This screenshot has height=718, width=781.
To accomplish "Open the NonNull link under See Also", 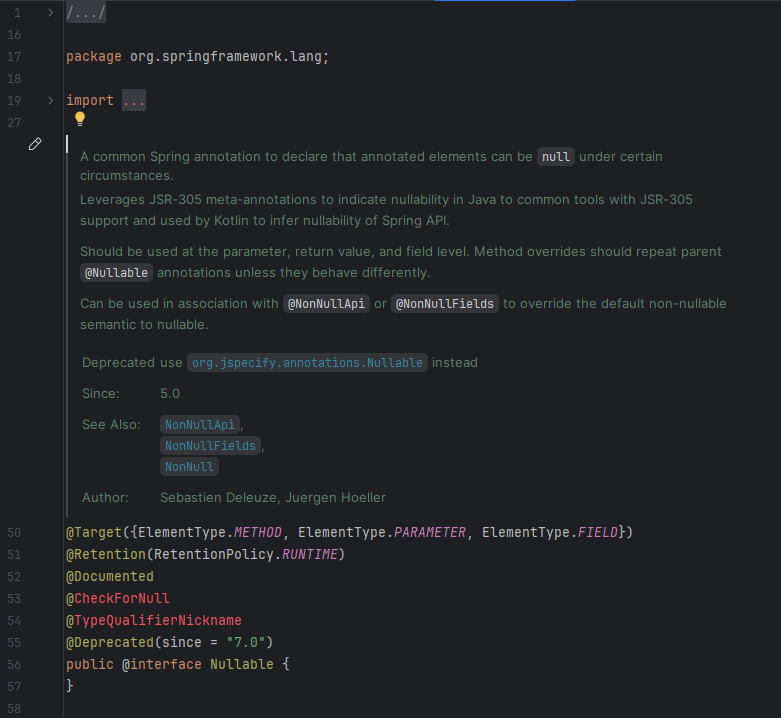I will pyautogui.click(x=189, y=466).
